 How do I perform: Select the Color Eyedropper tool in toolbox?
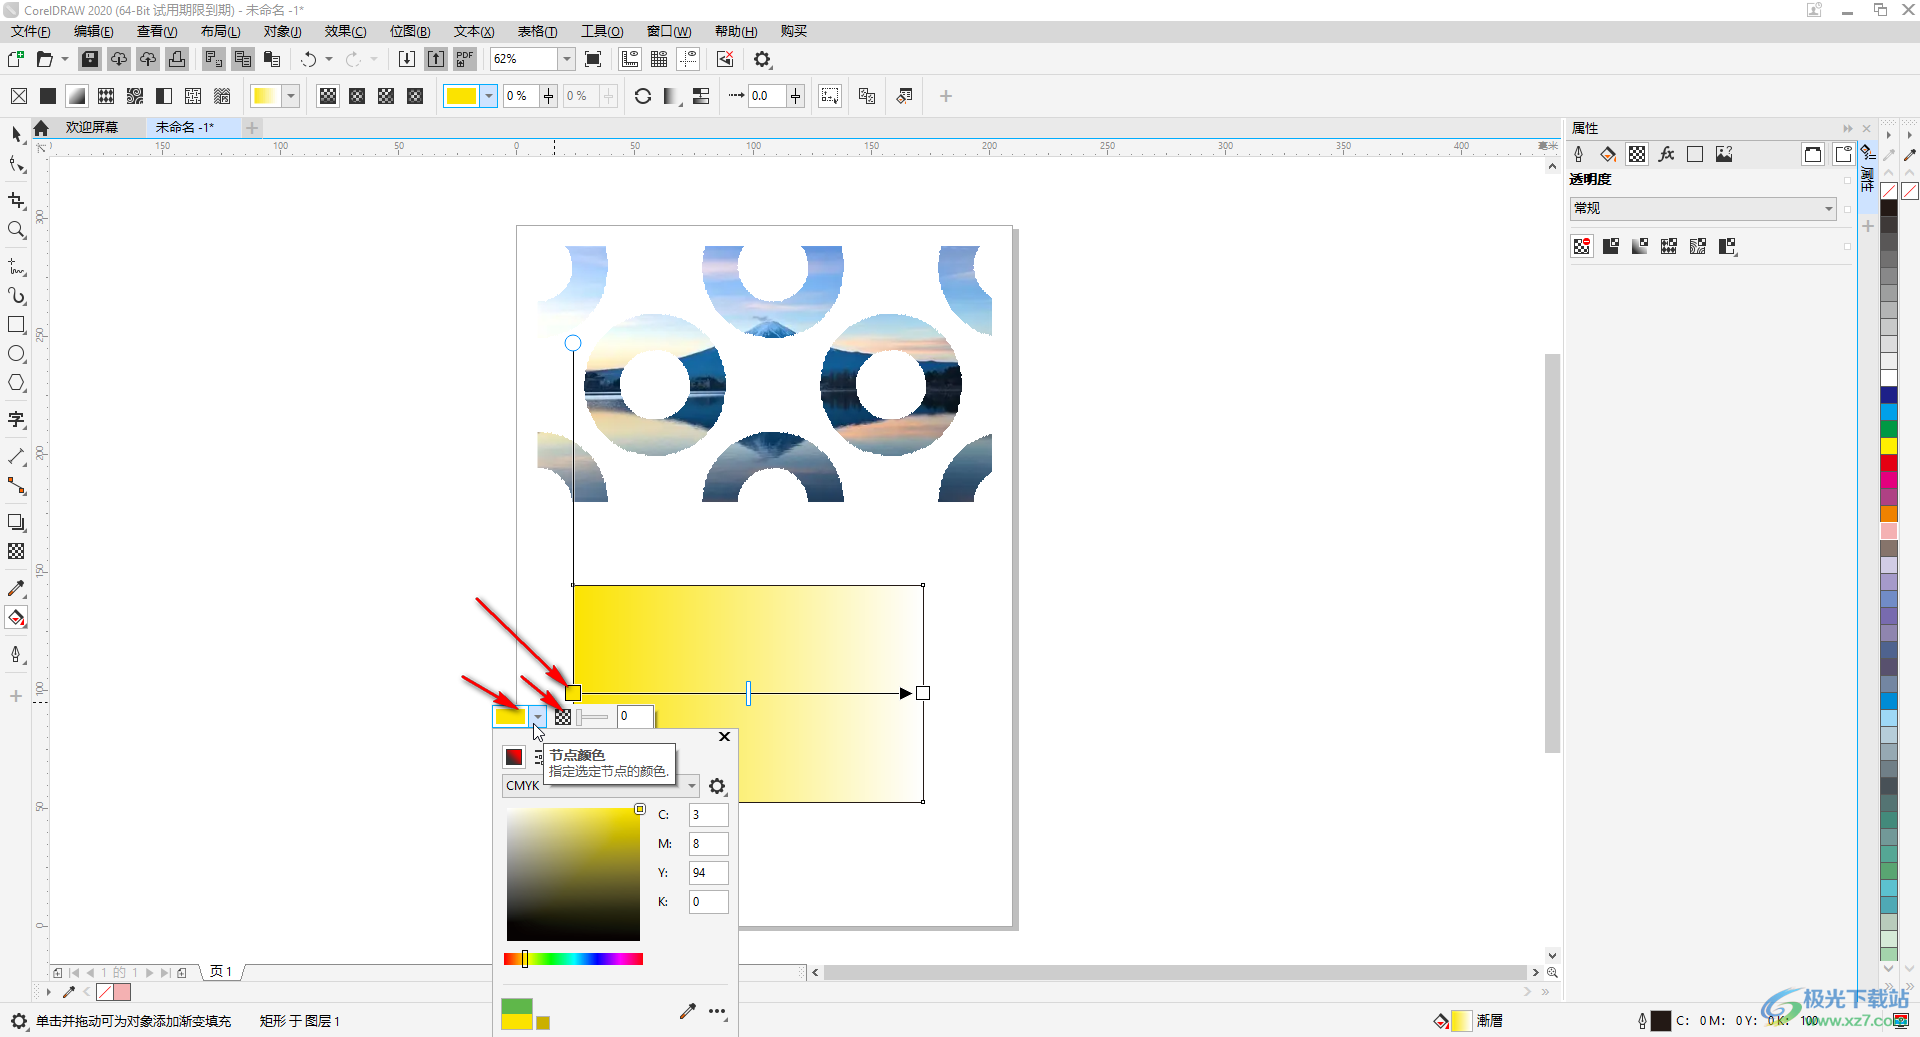click(x=16, y=589)
